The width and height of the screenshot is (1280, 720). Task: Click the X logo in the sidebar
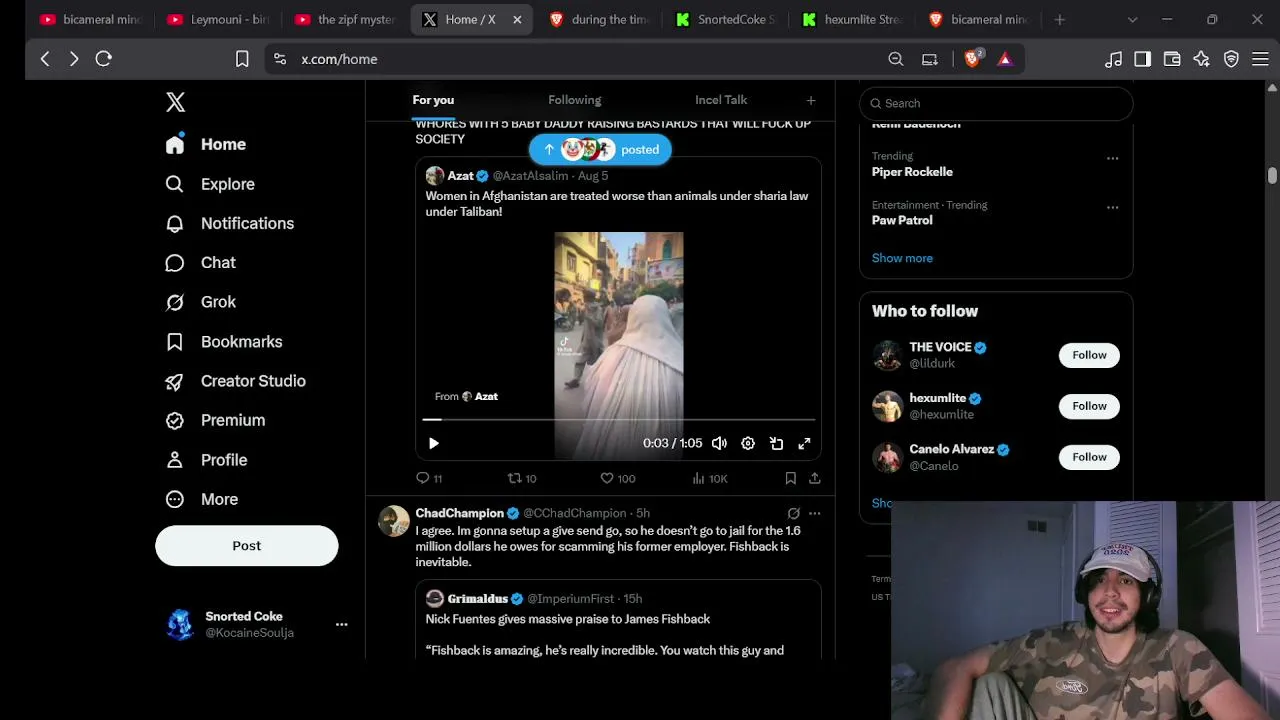(x=175, y=102)
